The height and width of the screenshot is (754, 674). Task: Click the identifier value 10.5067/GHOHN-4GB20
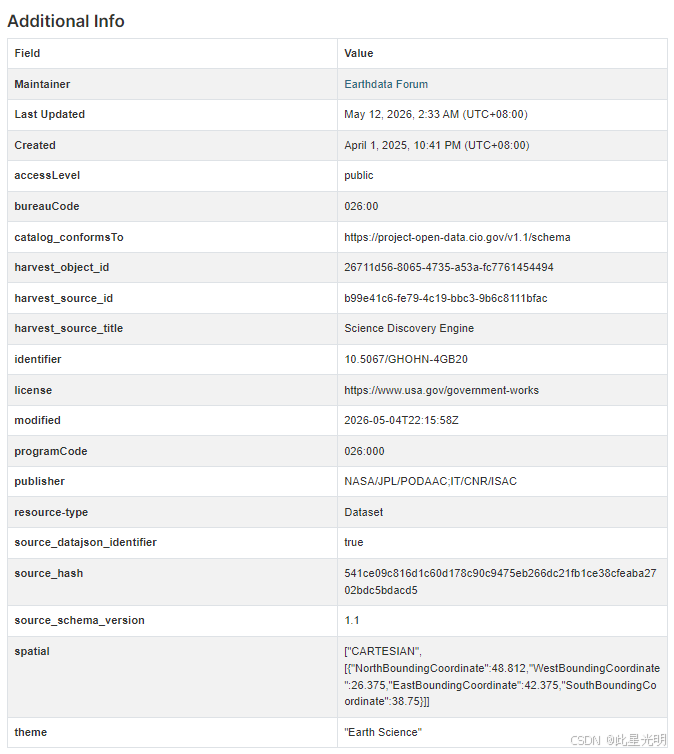click(406, 359)
